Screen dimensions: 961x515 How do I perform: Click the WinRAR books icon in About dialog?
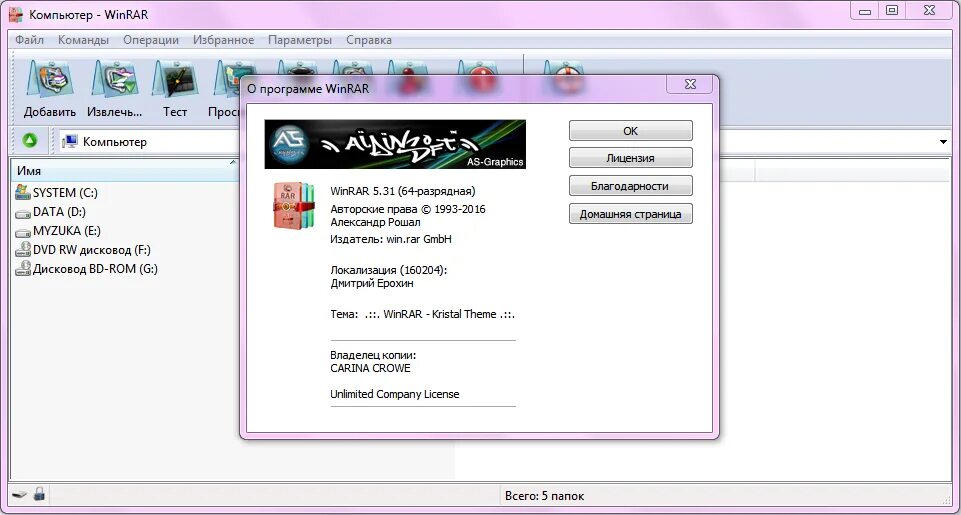(294, 205)
